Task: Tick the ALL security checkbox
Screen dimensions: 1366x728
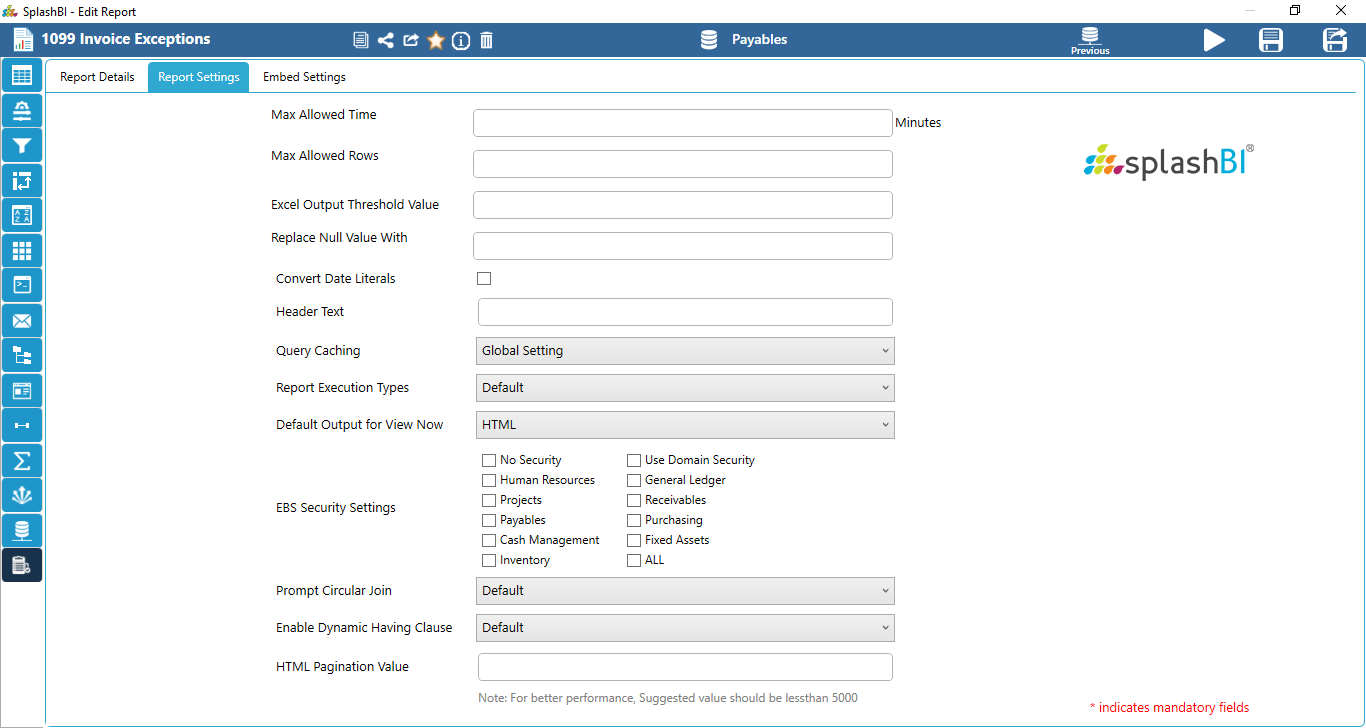Action: (634, 560)
